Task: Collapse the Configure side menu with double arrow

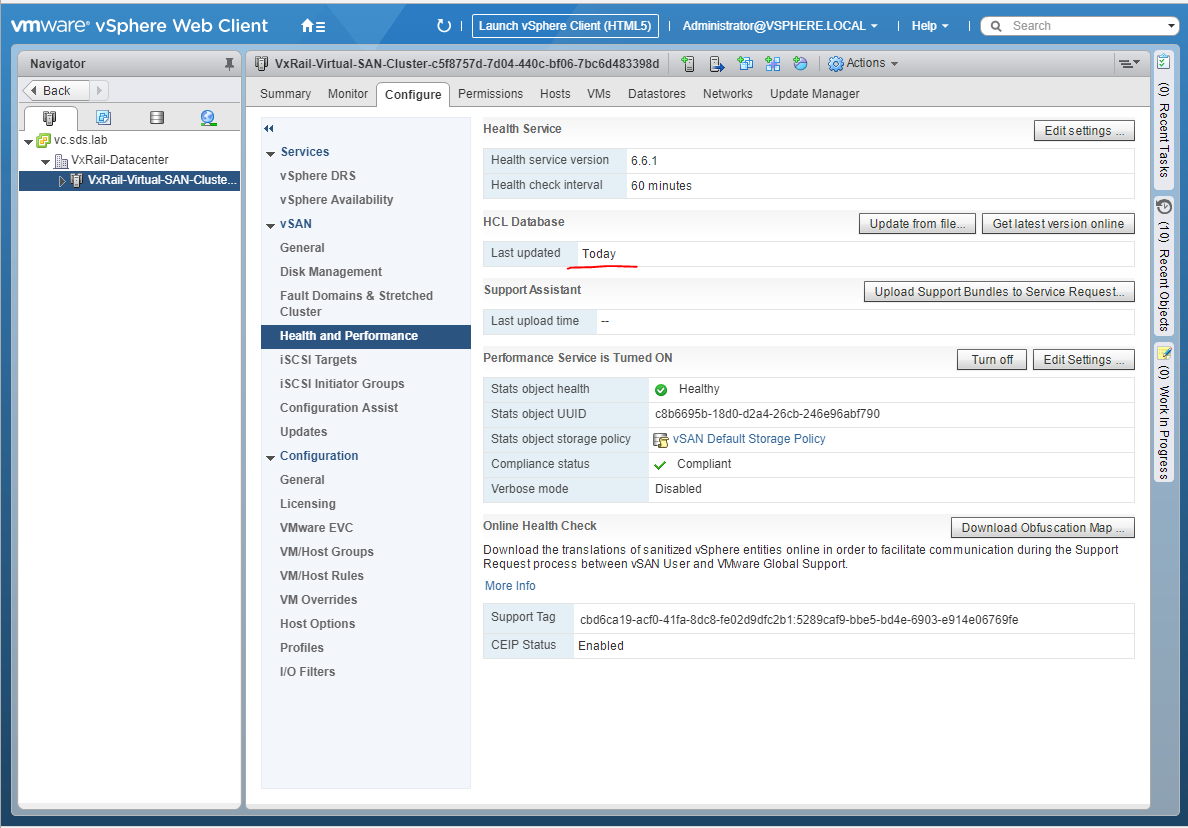Action: (x=269, y=128)
